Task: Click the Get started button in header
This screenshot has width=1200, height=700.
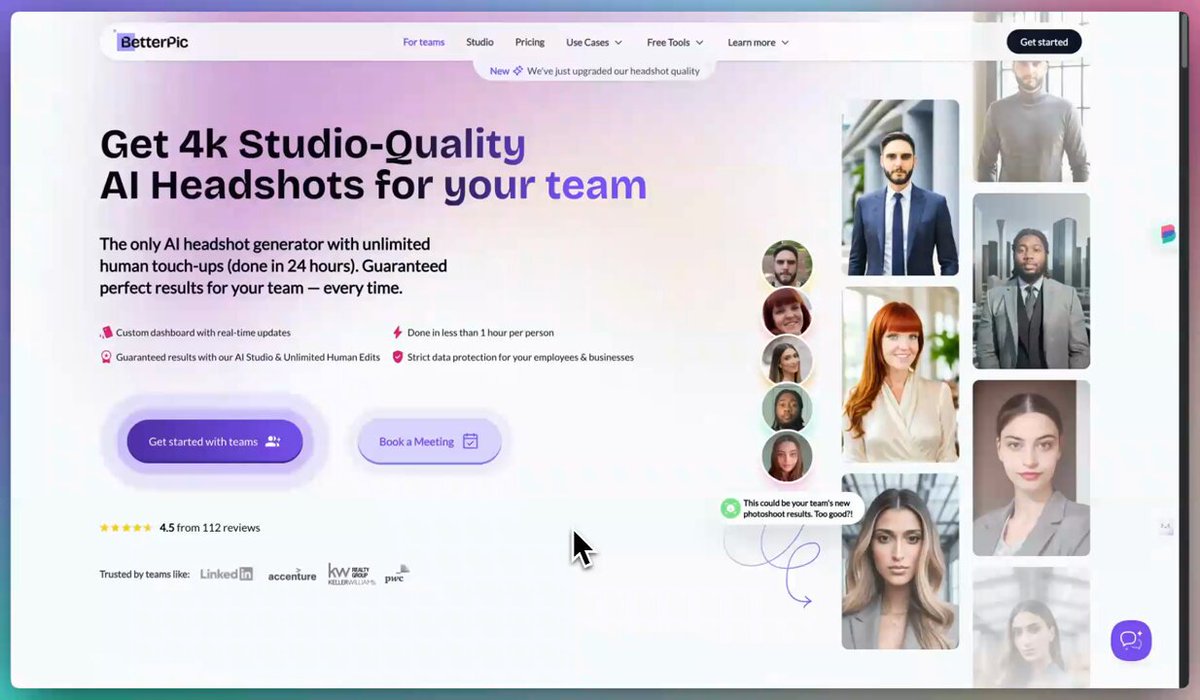Action: click(x=1044, y=42)
